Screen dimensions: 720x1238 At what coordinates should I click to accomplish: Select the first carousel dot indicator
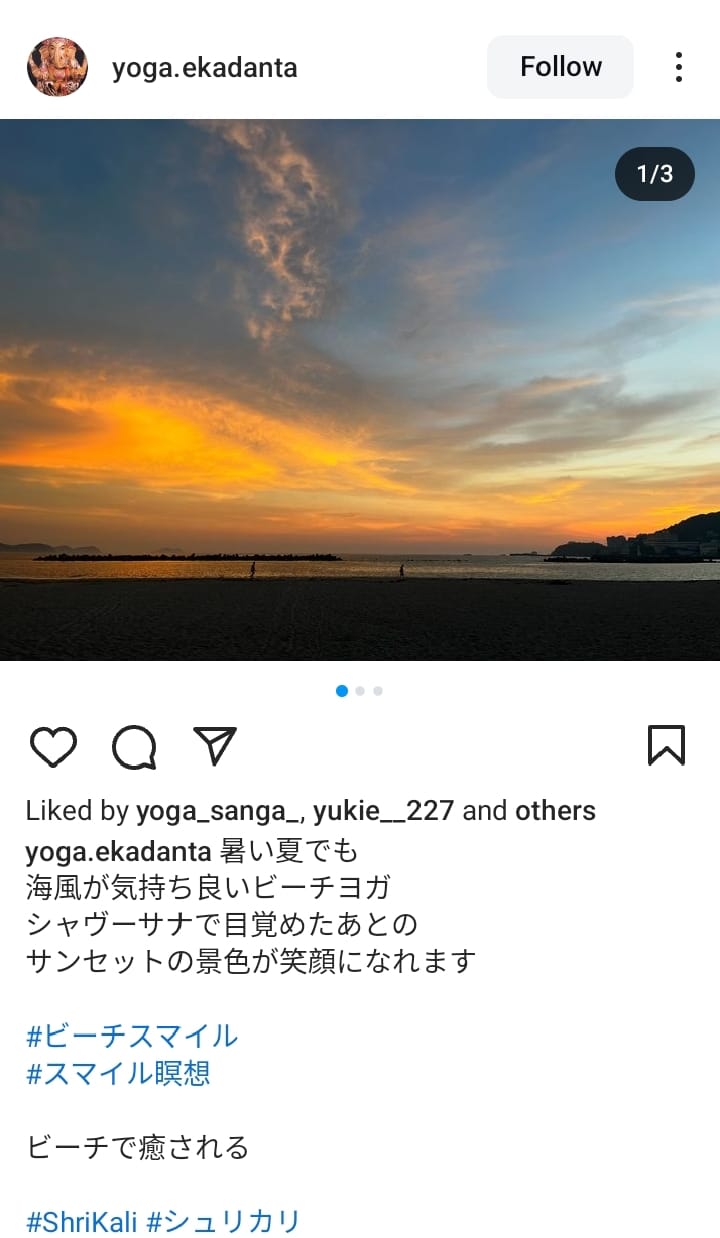[x=342, y=691]
